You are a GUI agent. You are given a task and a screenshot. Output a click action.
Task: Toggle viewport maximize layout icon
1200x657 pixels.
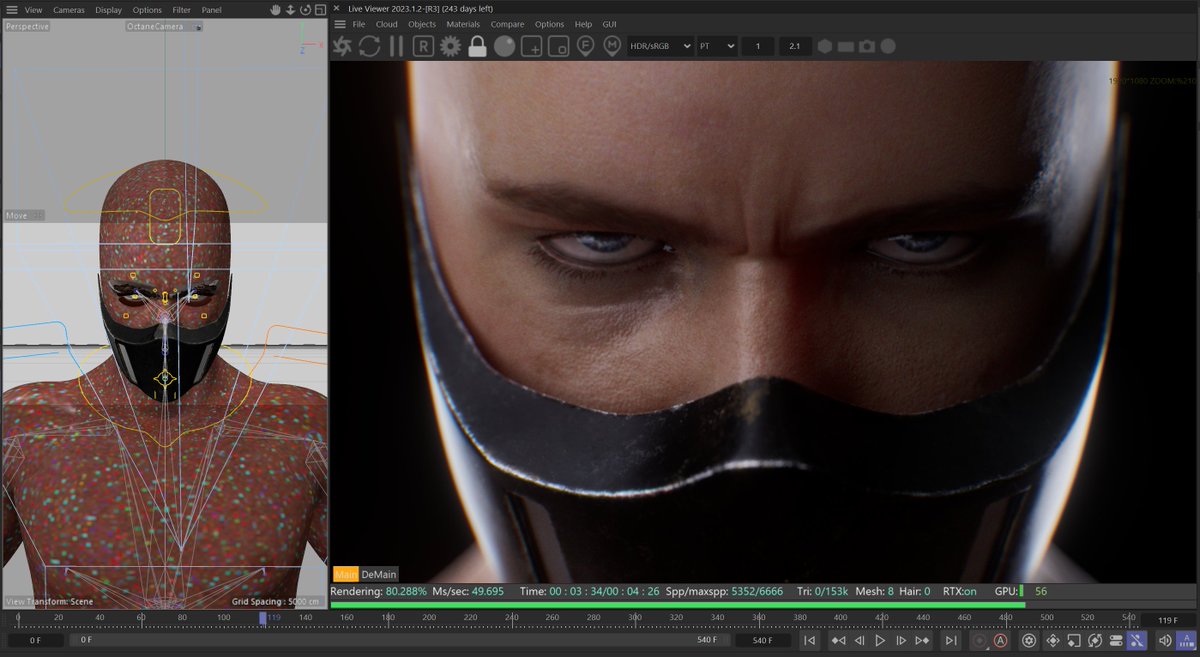tap(319, 9)
